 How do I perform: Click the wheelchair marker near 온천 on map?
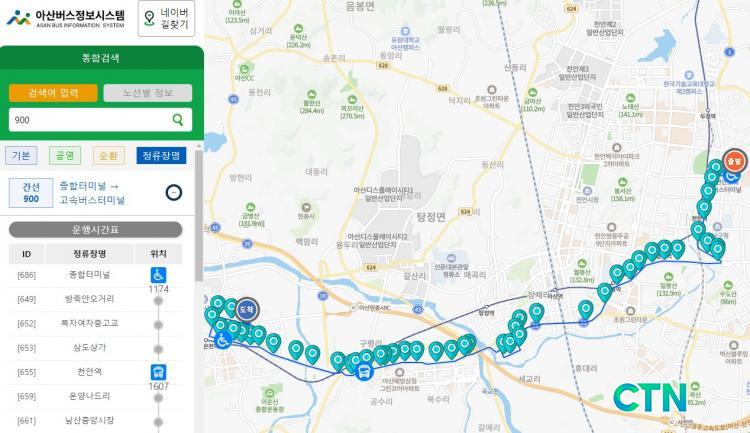(223, 340)
